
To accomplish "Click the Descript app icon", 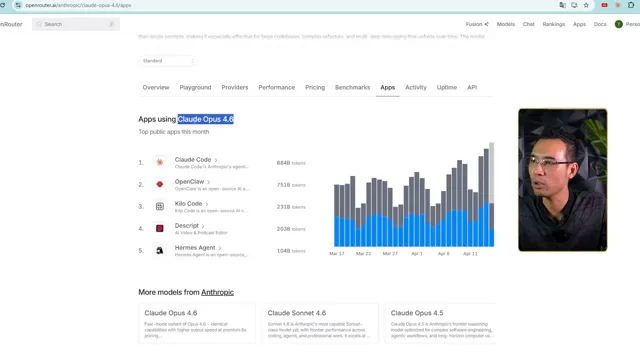I will coord(160,229).
